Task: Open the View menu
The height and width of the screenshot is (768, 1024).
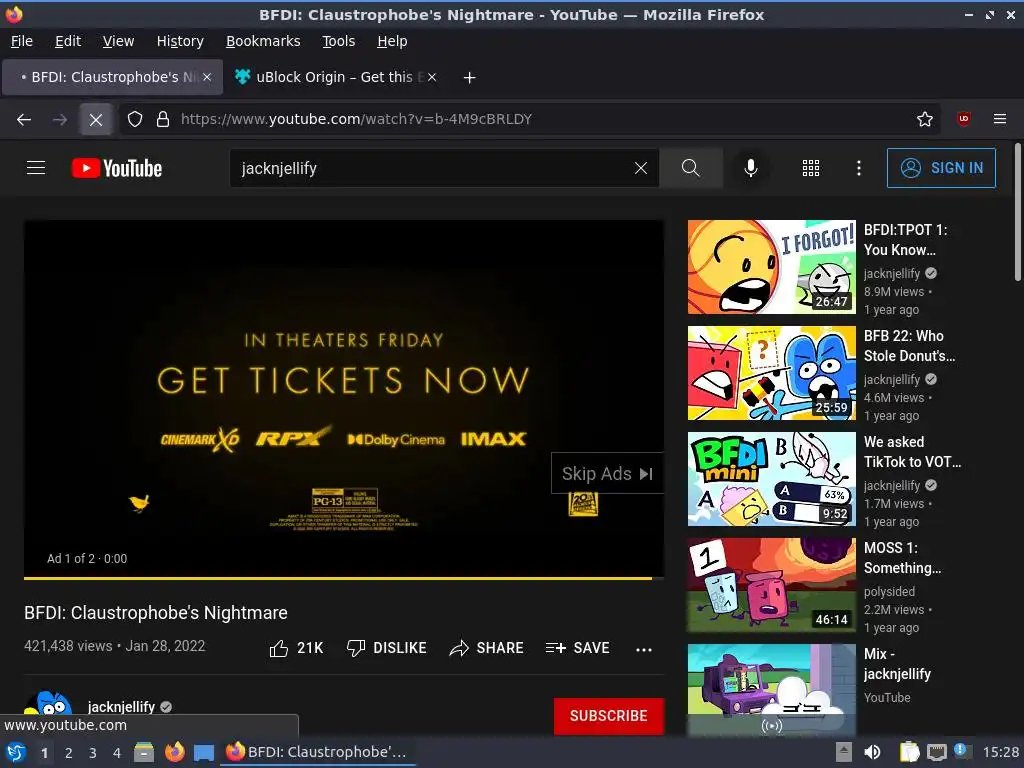Action: point(118,41)
